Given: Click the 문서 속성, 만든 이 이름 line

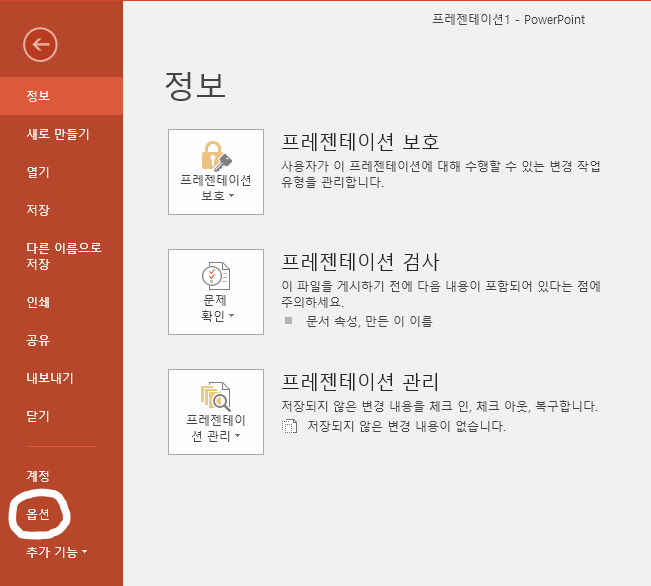Looking at the screenshot, I should (x=369, y=321).
